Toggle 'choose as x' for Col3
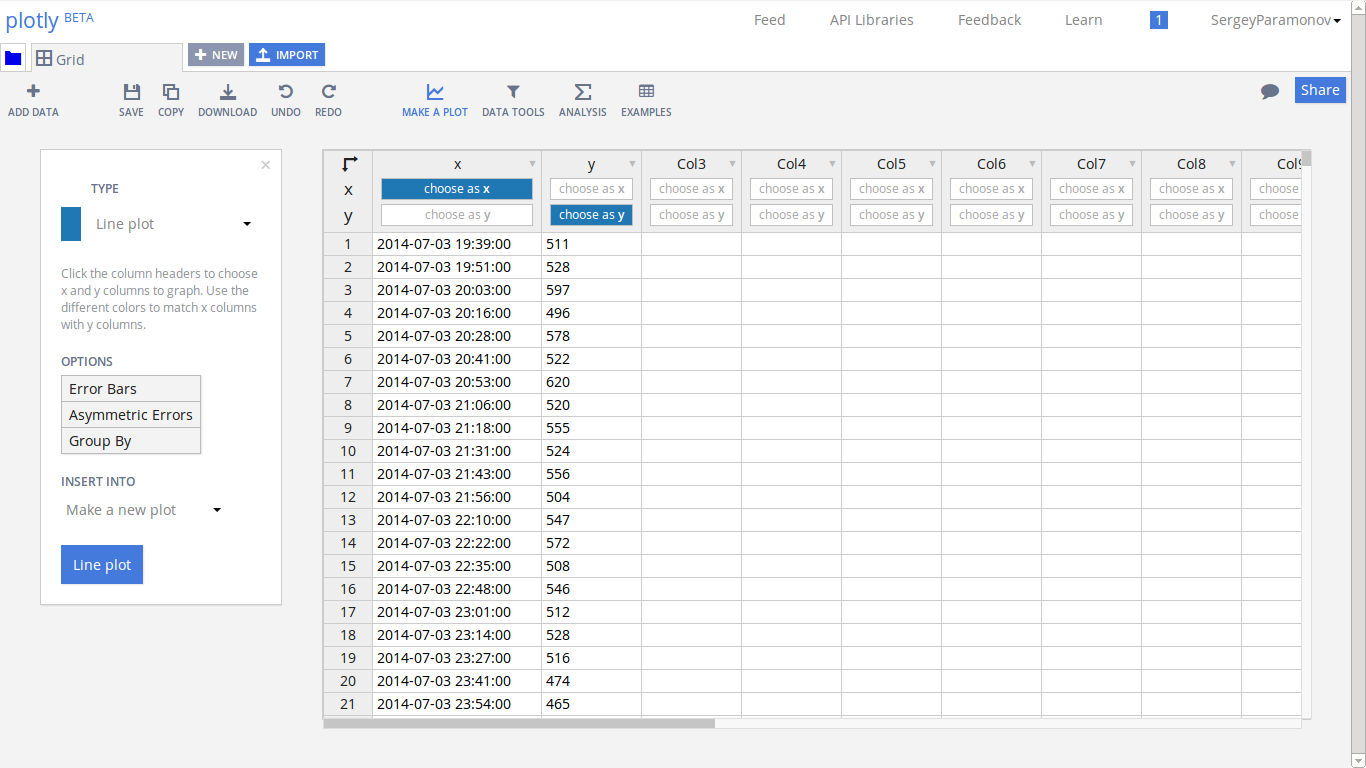1366x768 pixels. [692, 189]
